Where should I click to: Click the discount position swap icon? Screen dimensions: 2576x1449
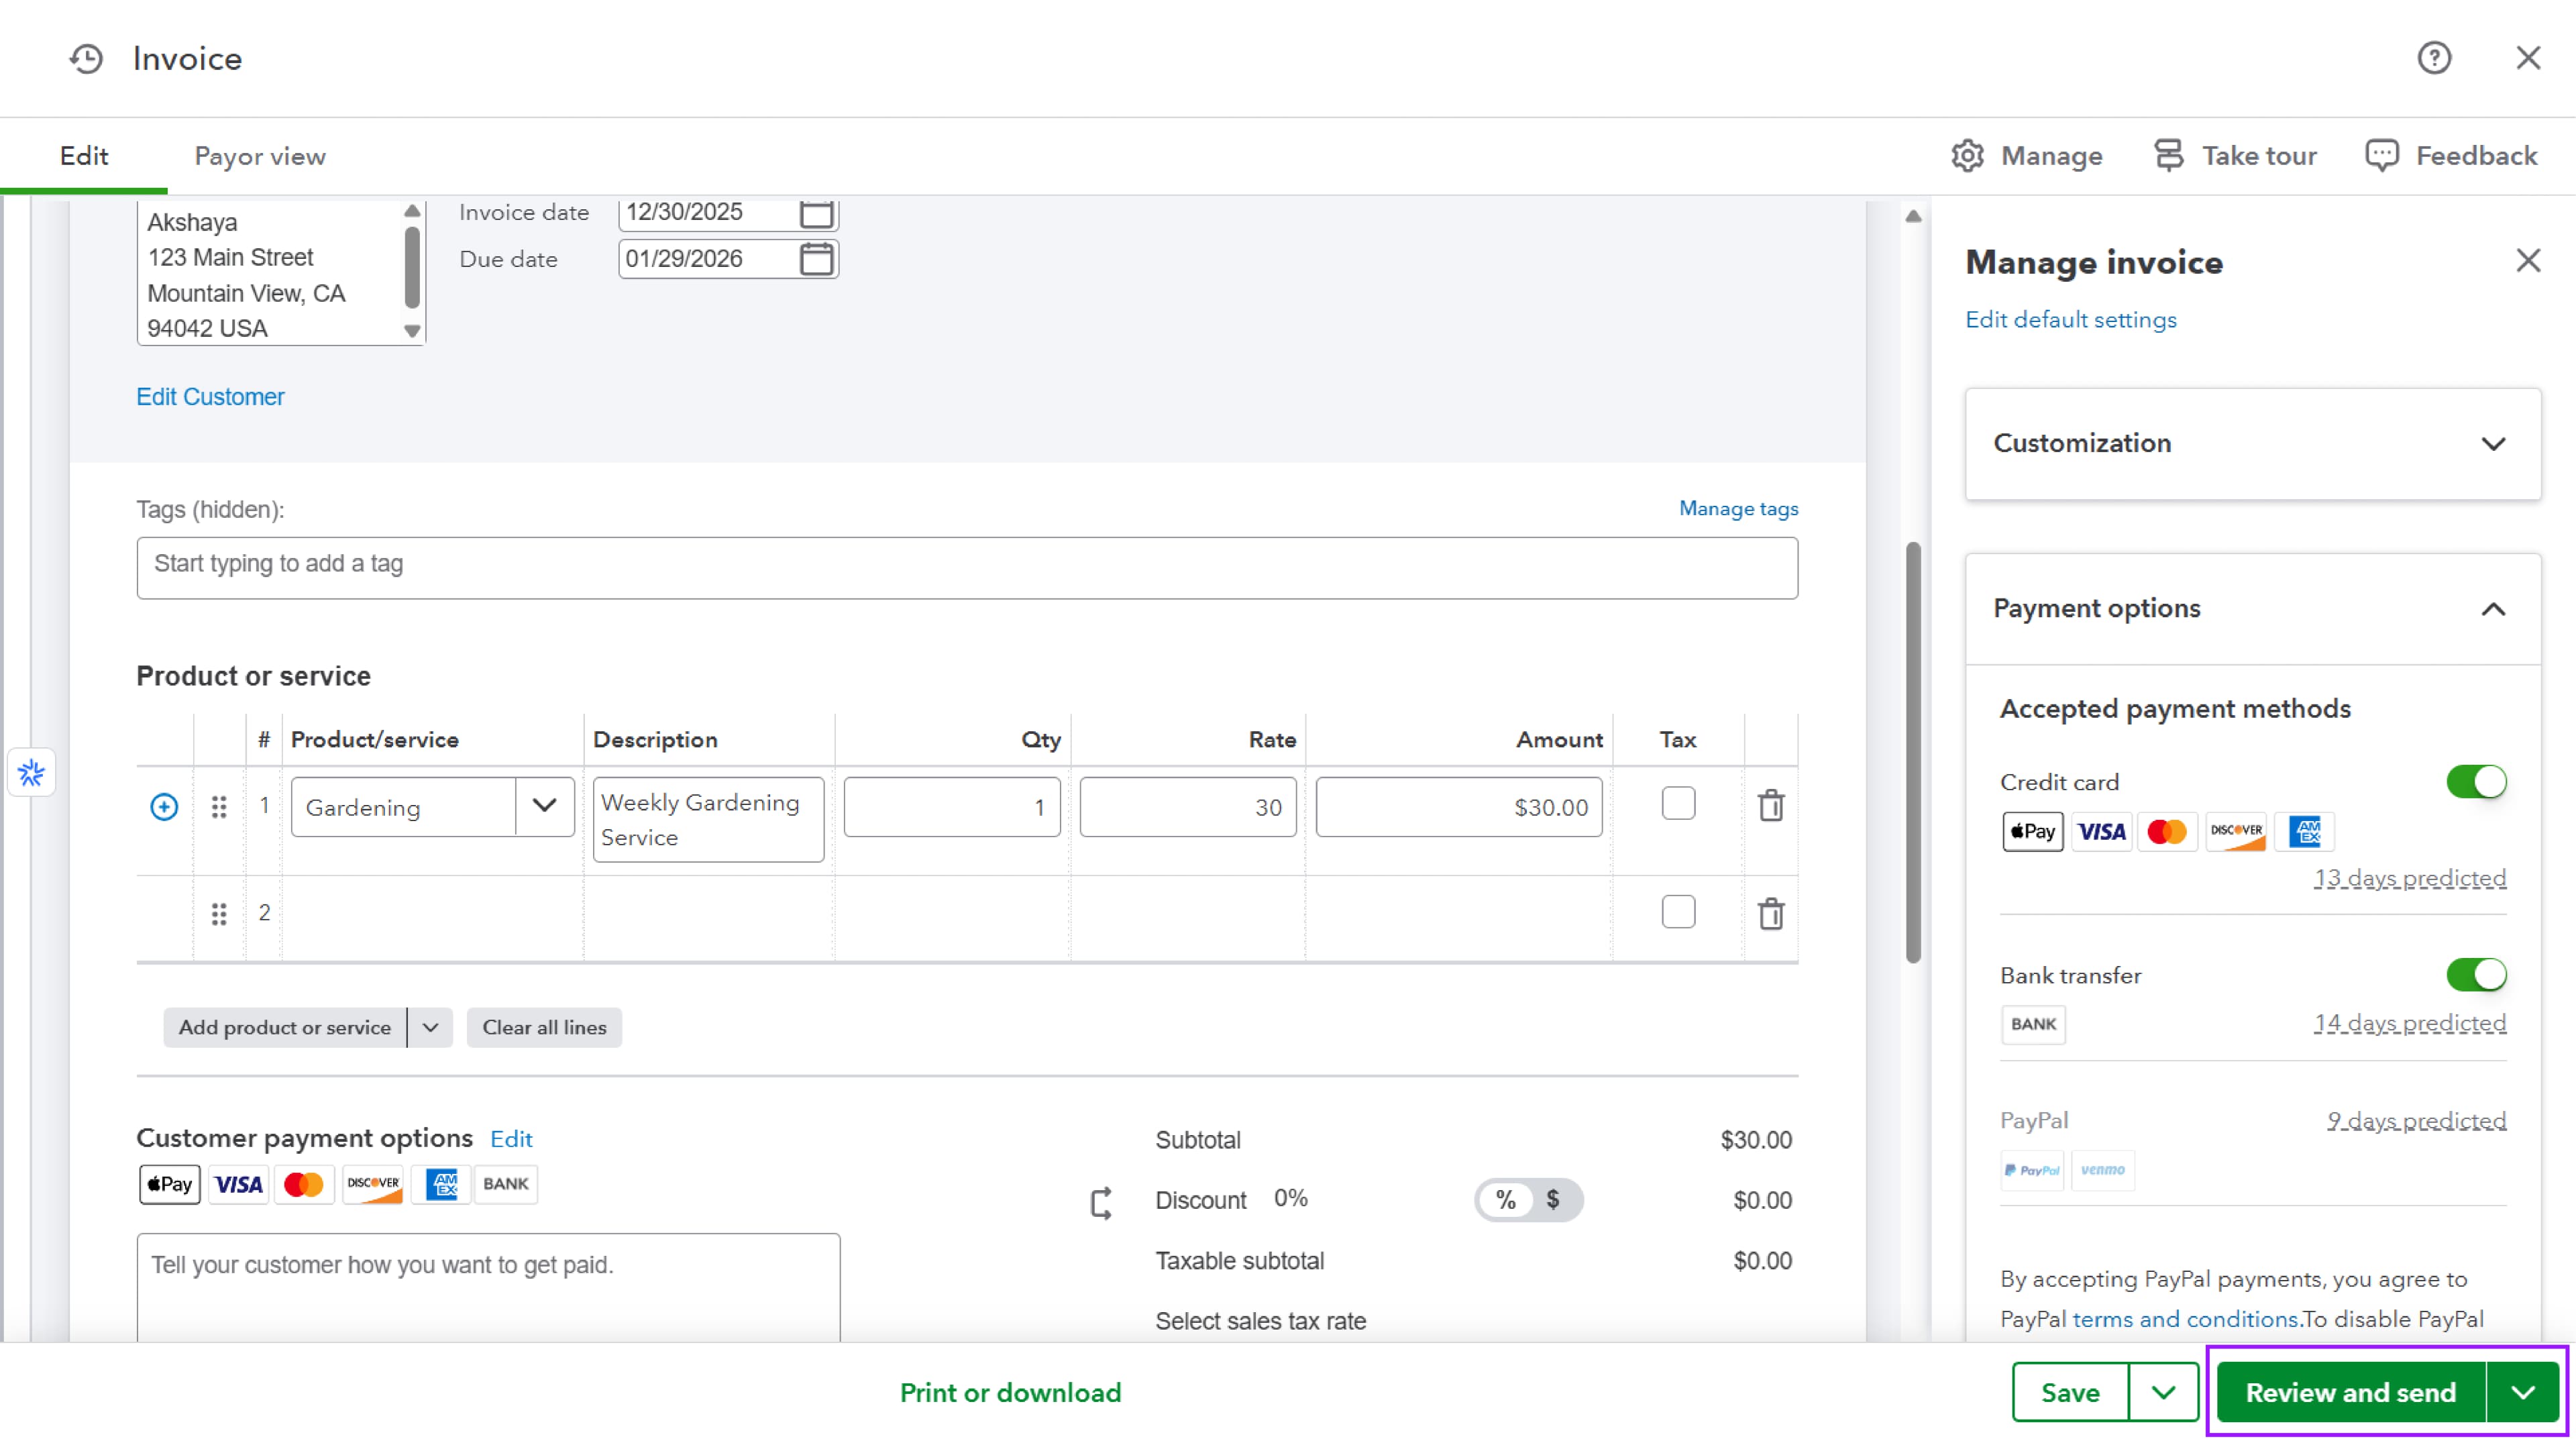point(1101,1202)
